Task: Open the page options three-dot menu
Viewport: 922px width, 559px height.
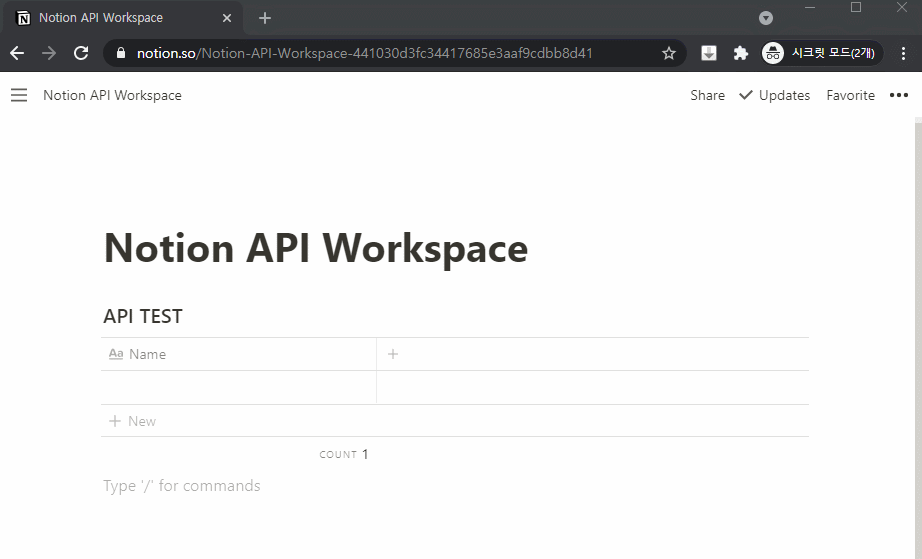Action: coord(898,95)
